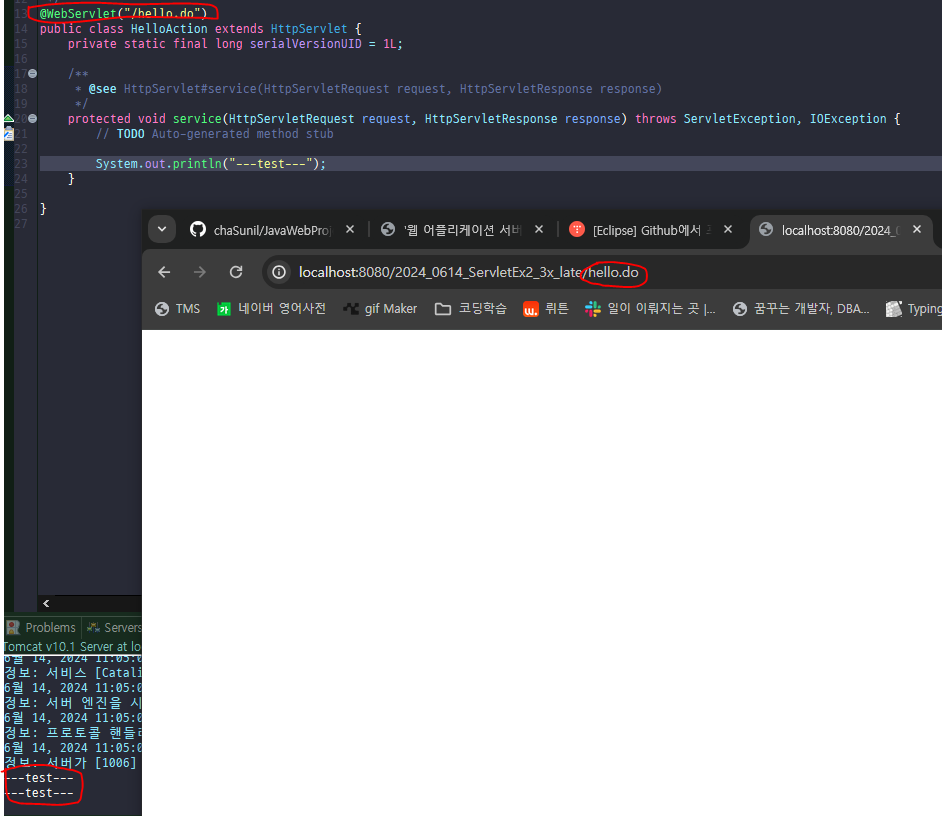The height and width of the screenshot is (816, 942).
Task: Open the Typing bookmark
Action: pos(914,309)
